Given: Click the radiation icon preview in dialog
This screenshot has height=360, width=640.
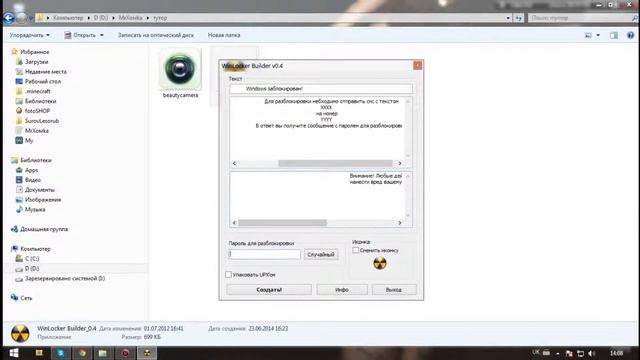Looking at the screenshot, I should click(380, 263).
